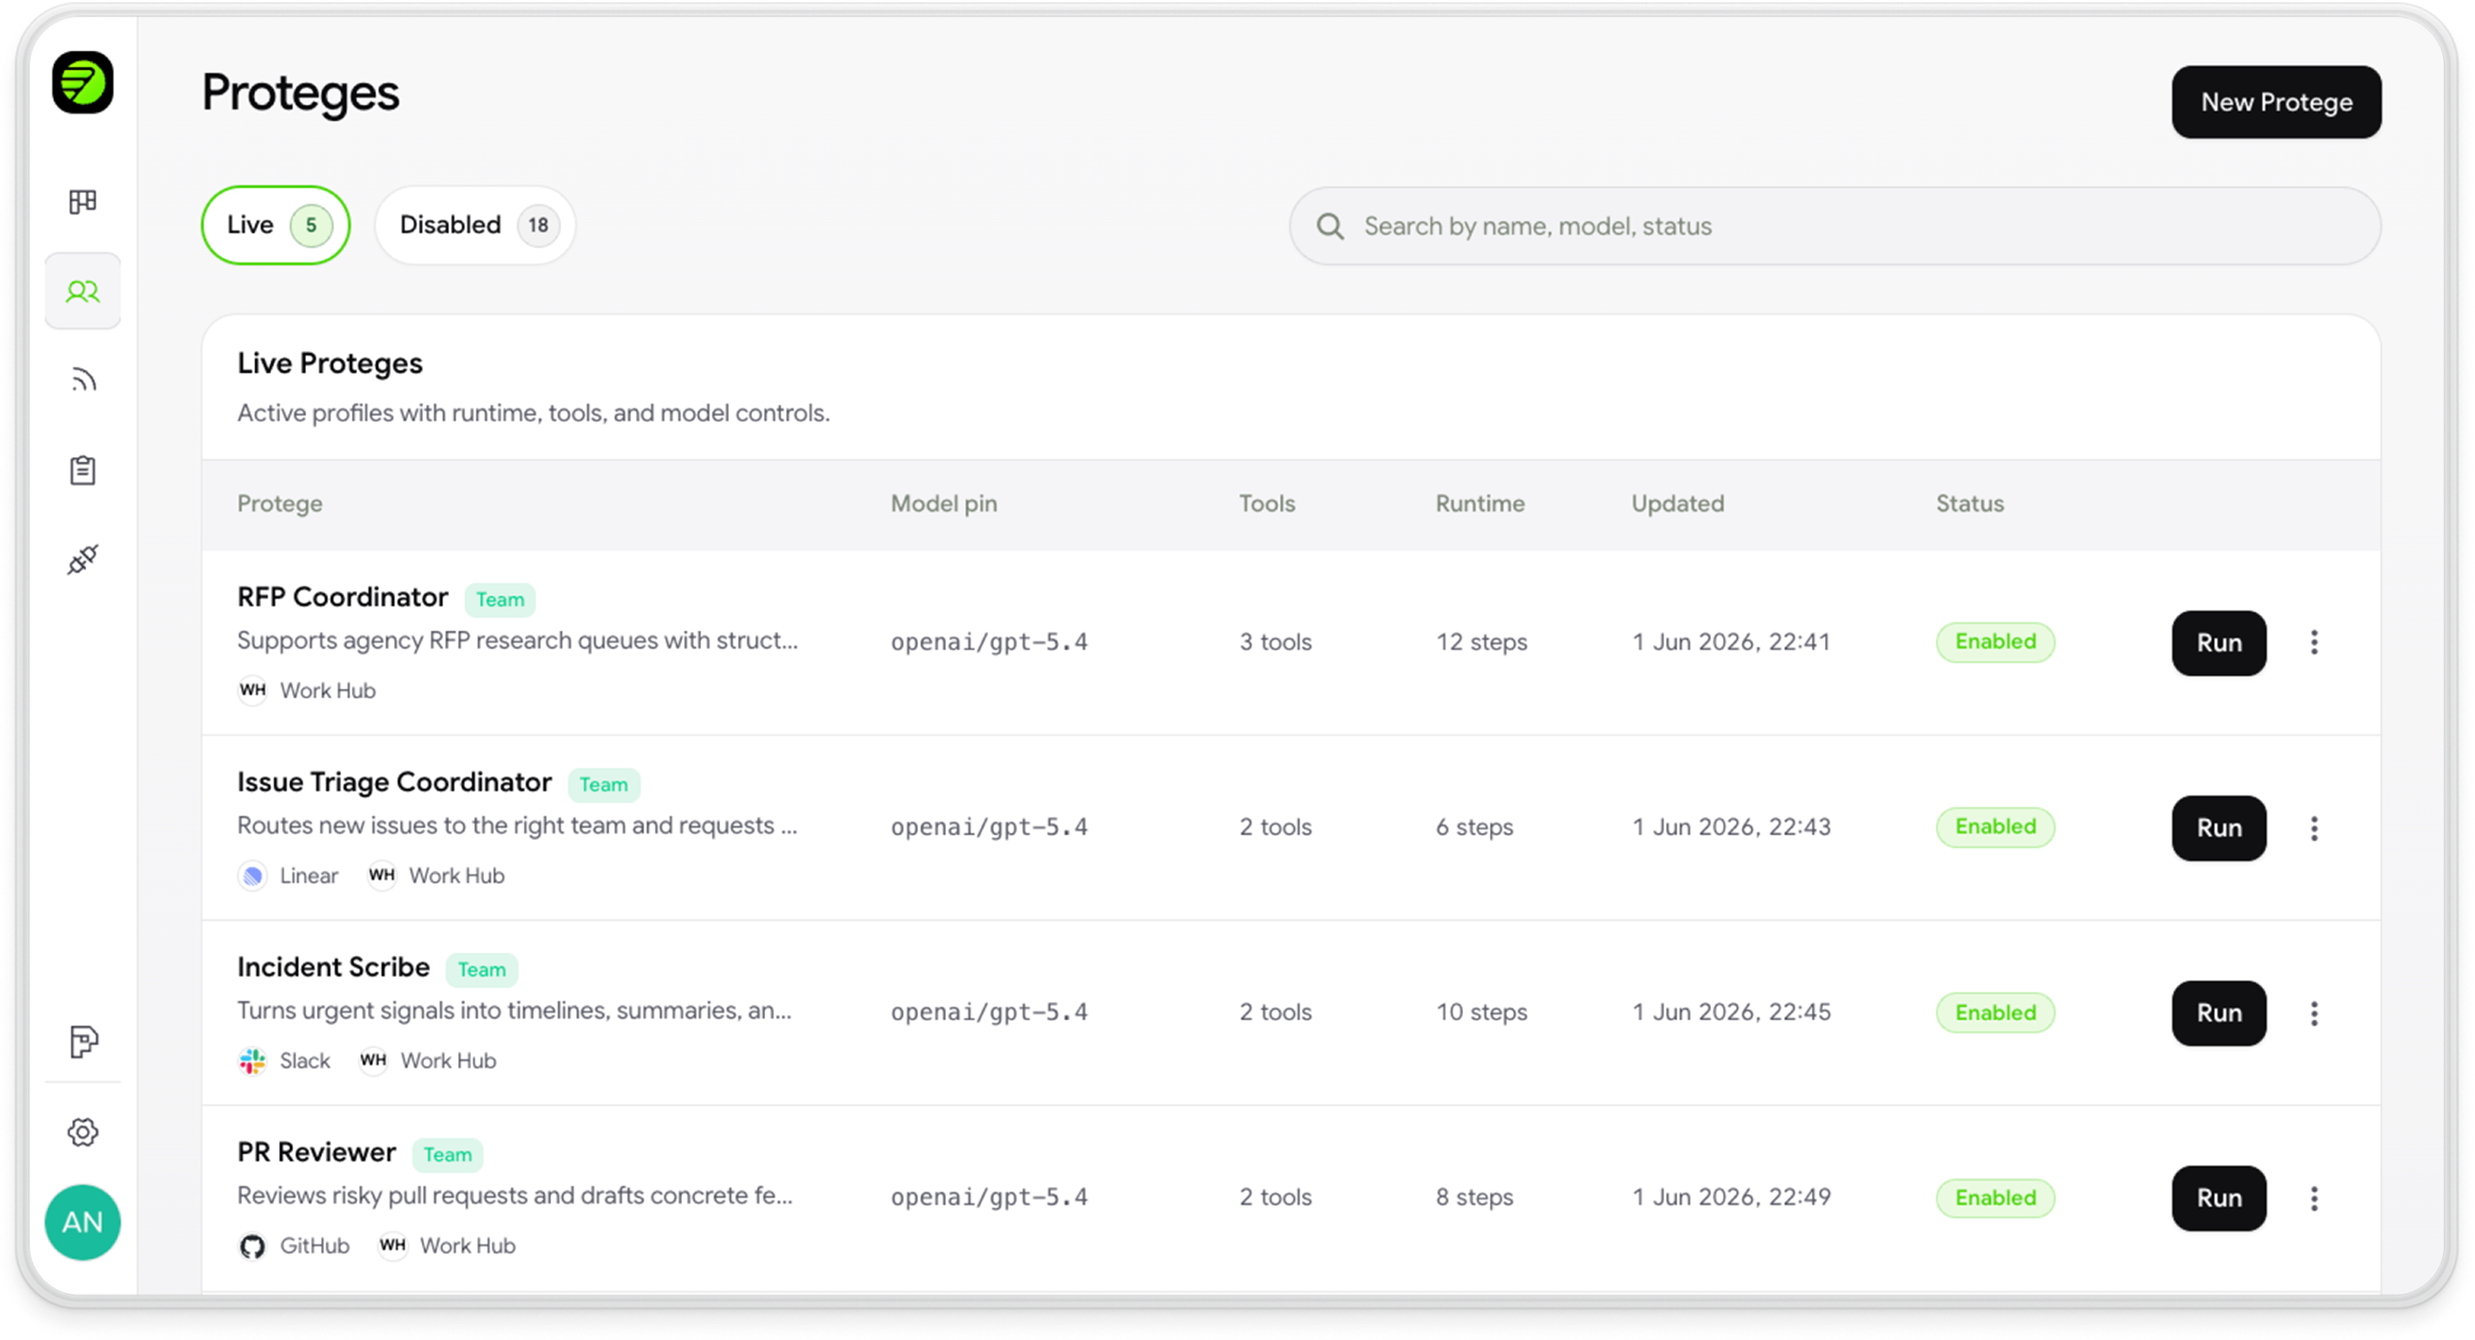Viewport: 2475px width, 1340px height.
Task: Click the Tools column header
Action: (x=1267, y=504)
